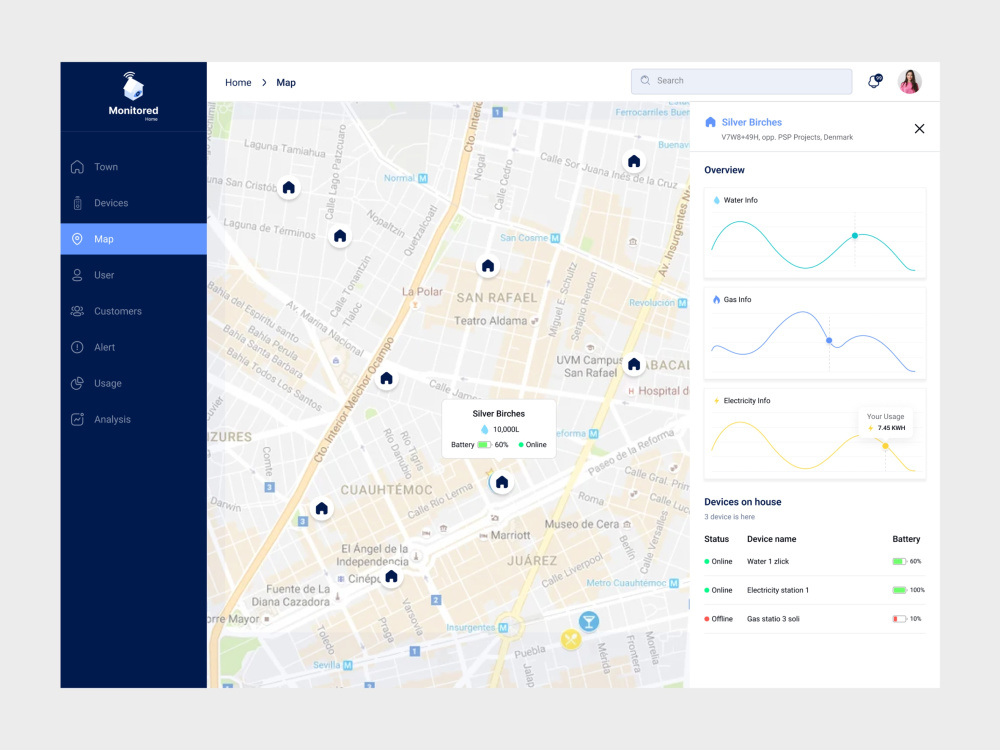This screenshot has width=1000, height=750.
Task: Click the Map breadcrumb label
Action: (x=286, y=82)
